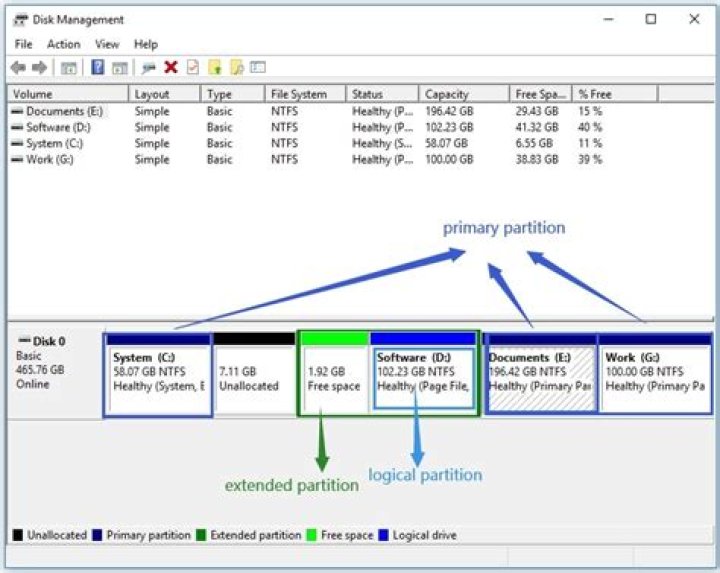Click the red X Delete icon
The height and width of the screenshot is (573, 720).
[171, 68]
